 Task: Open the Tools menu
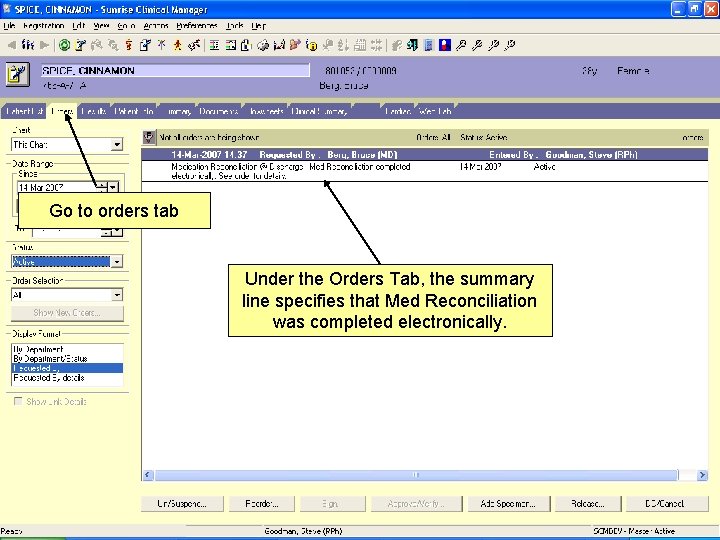tap(235, 26)
